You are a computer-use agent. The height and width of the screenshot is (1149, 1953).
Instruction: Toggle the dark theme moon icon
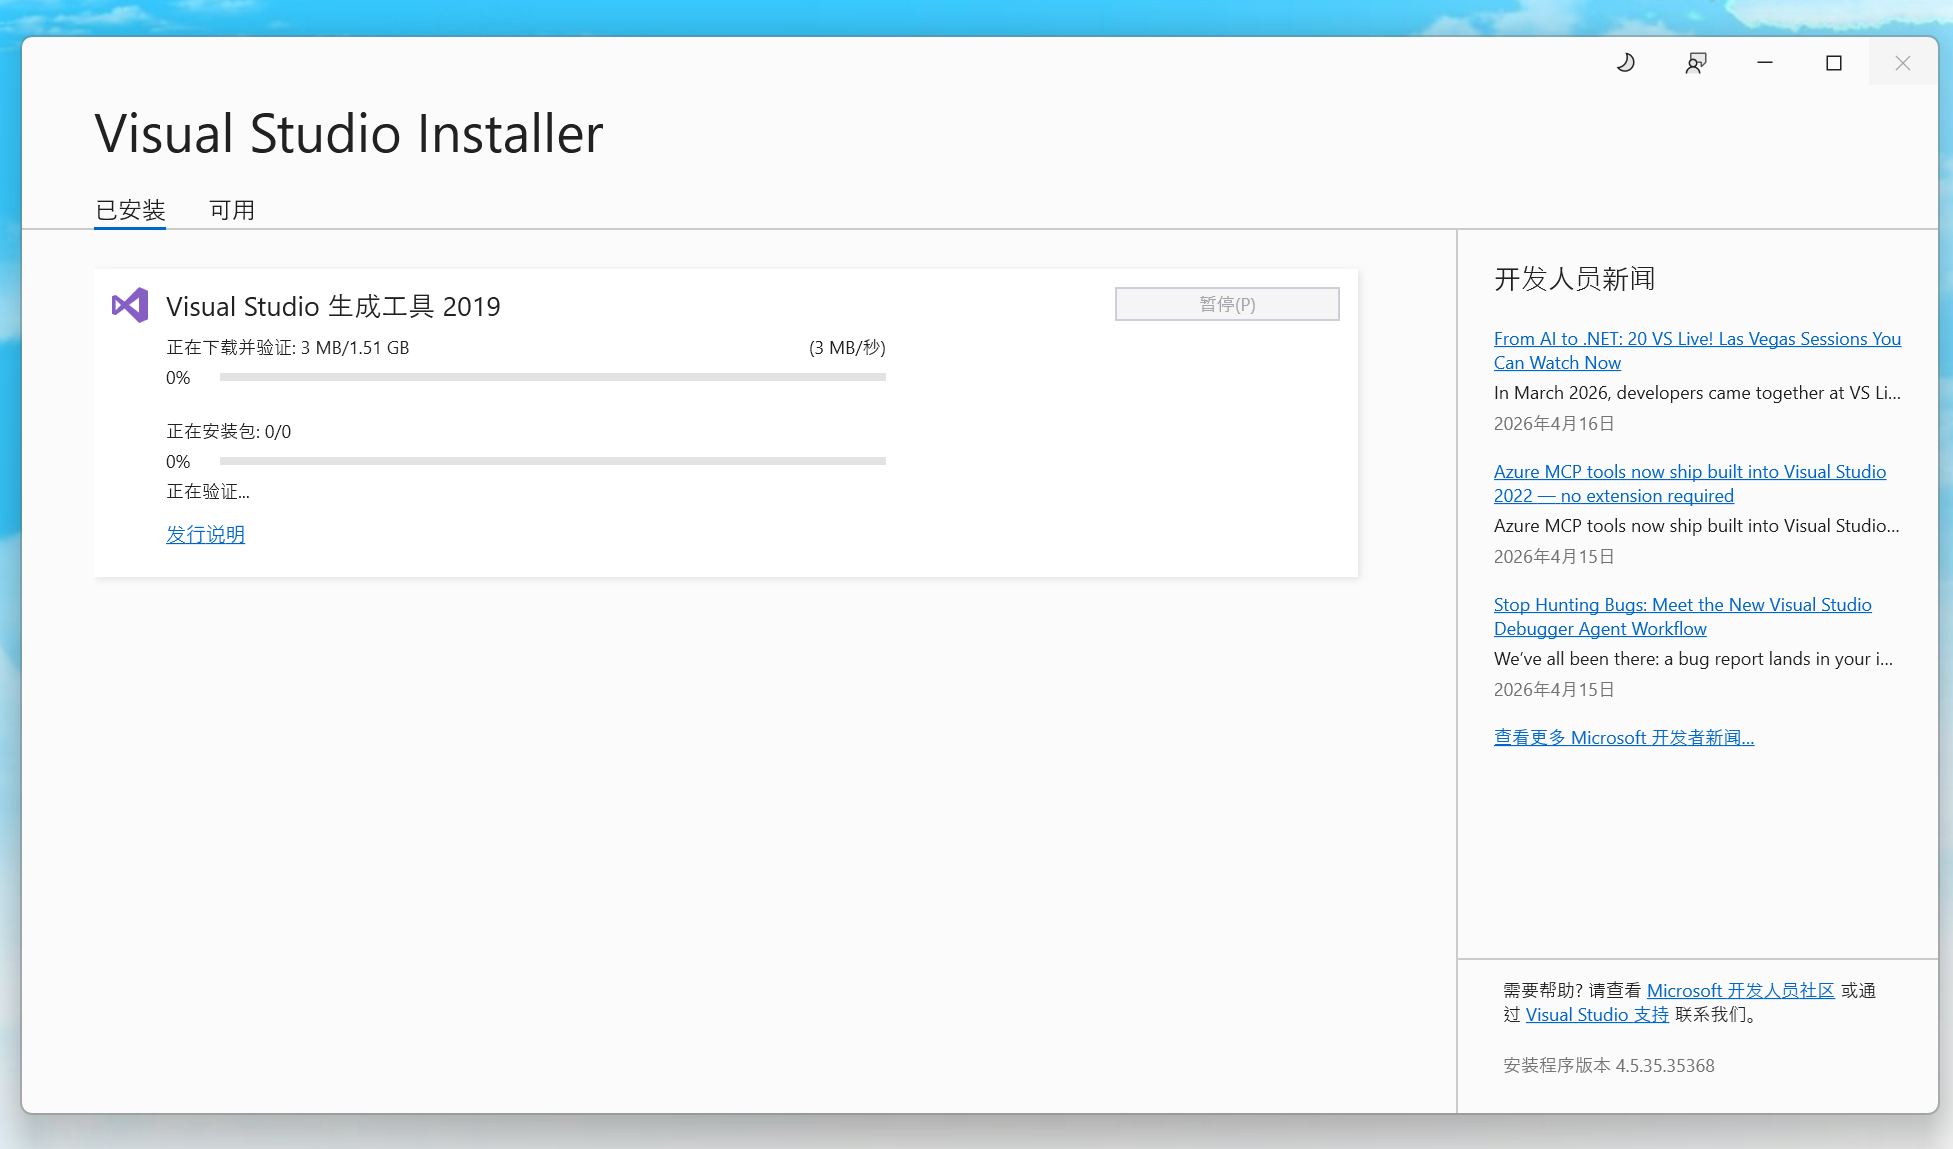(1626, 63)
